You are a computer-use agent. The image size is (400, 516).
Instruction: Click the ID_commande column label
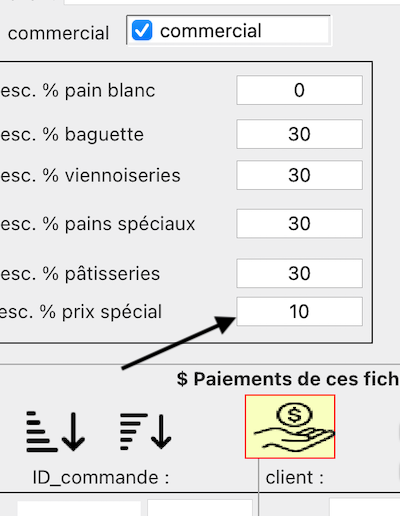(101, 477)
